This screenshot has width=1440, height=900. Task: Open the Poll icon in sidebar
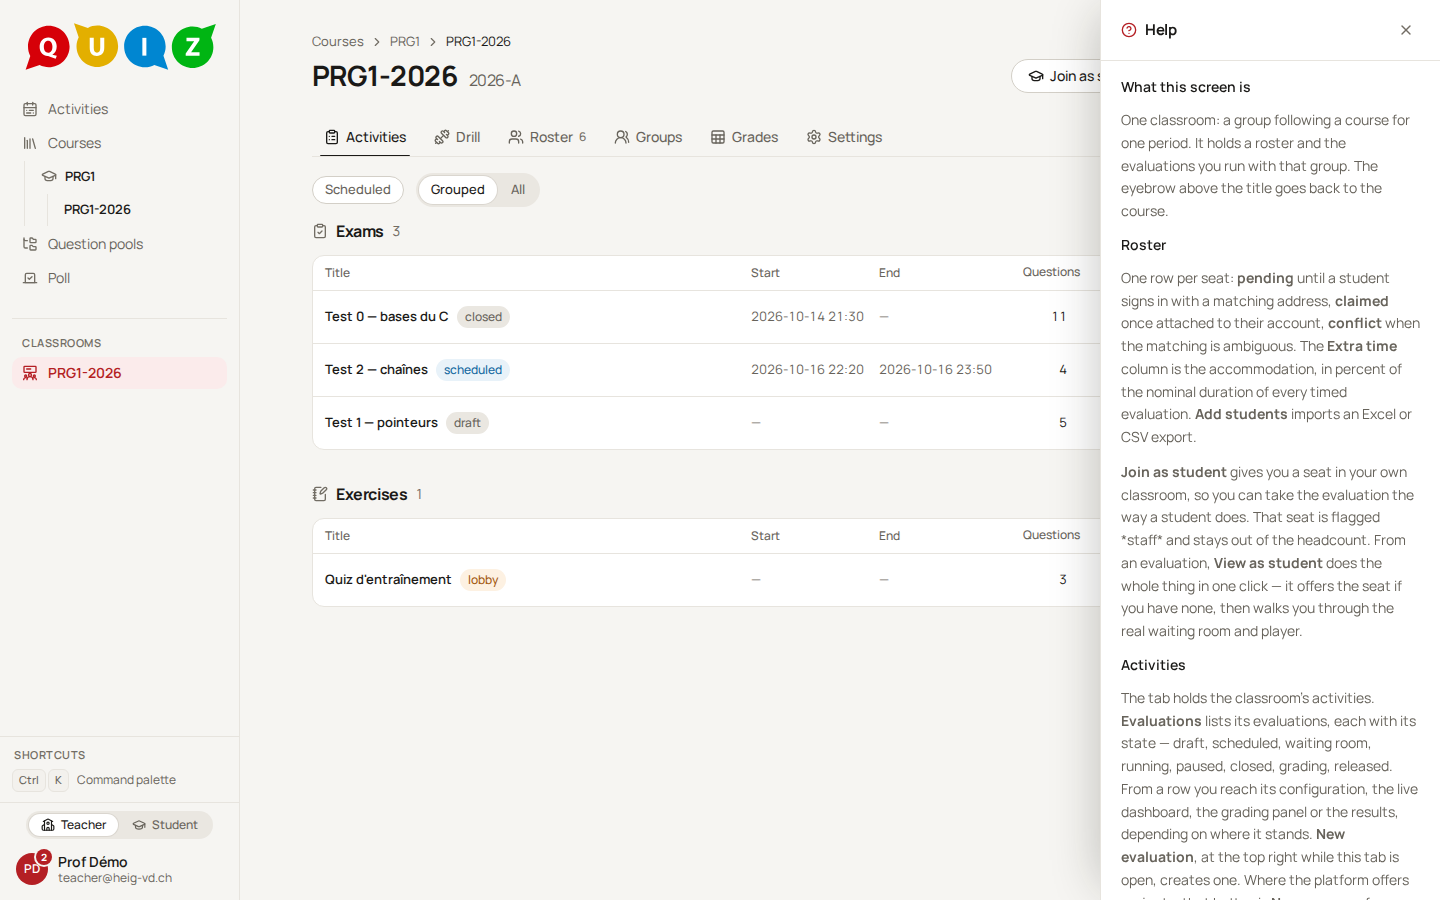pyautogui.click(x=30, y=278)
